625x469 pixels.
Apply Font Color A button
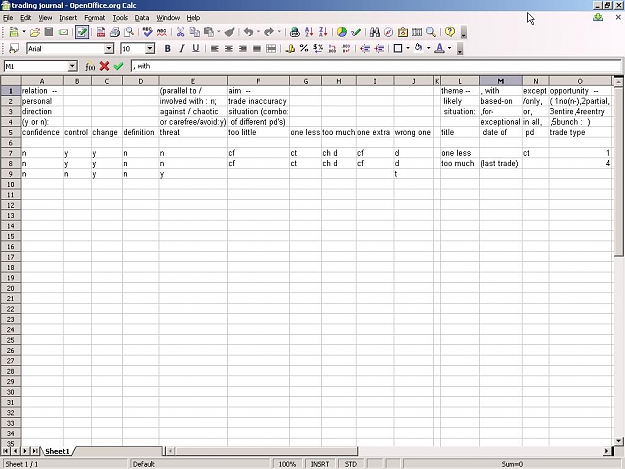(x=439, y=49)
